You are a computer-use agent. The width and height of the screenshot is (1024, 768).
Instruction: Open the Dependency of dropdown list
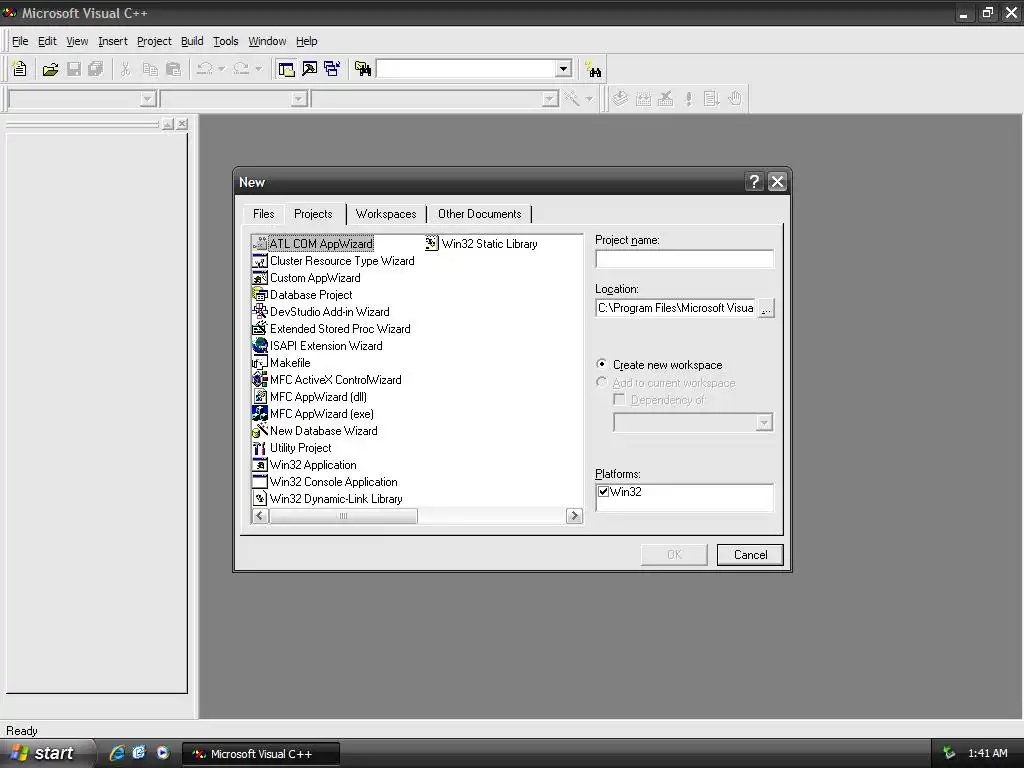click(x=763, y=423)
